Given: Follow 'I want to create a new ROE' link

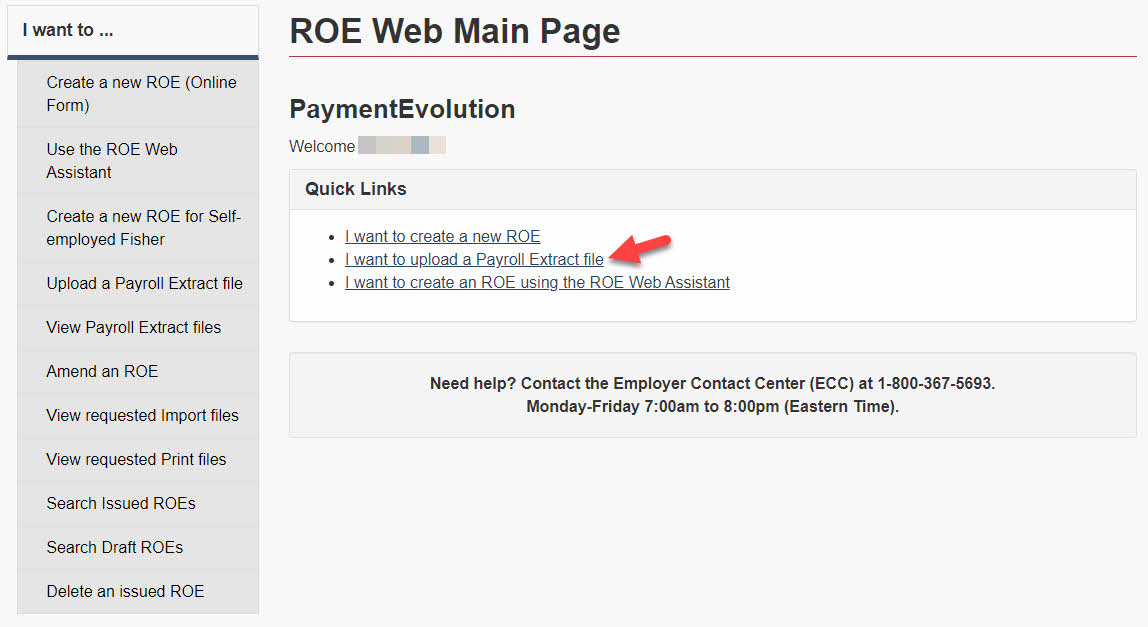Looking at the screenshot, I should pos(442,237).
